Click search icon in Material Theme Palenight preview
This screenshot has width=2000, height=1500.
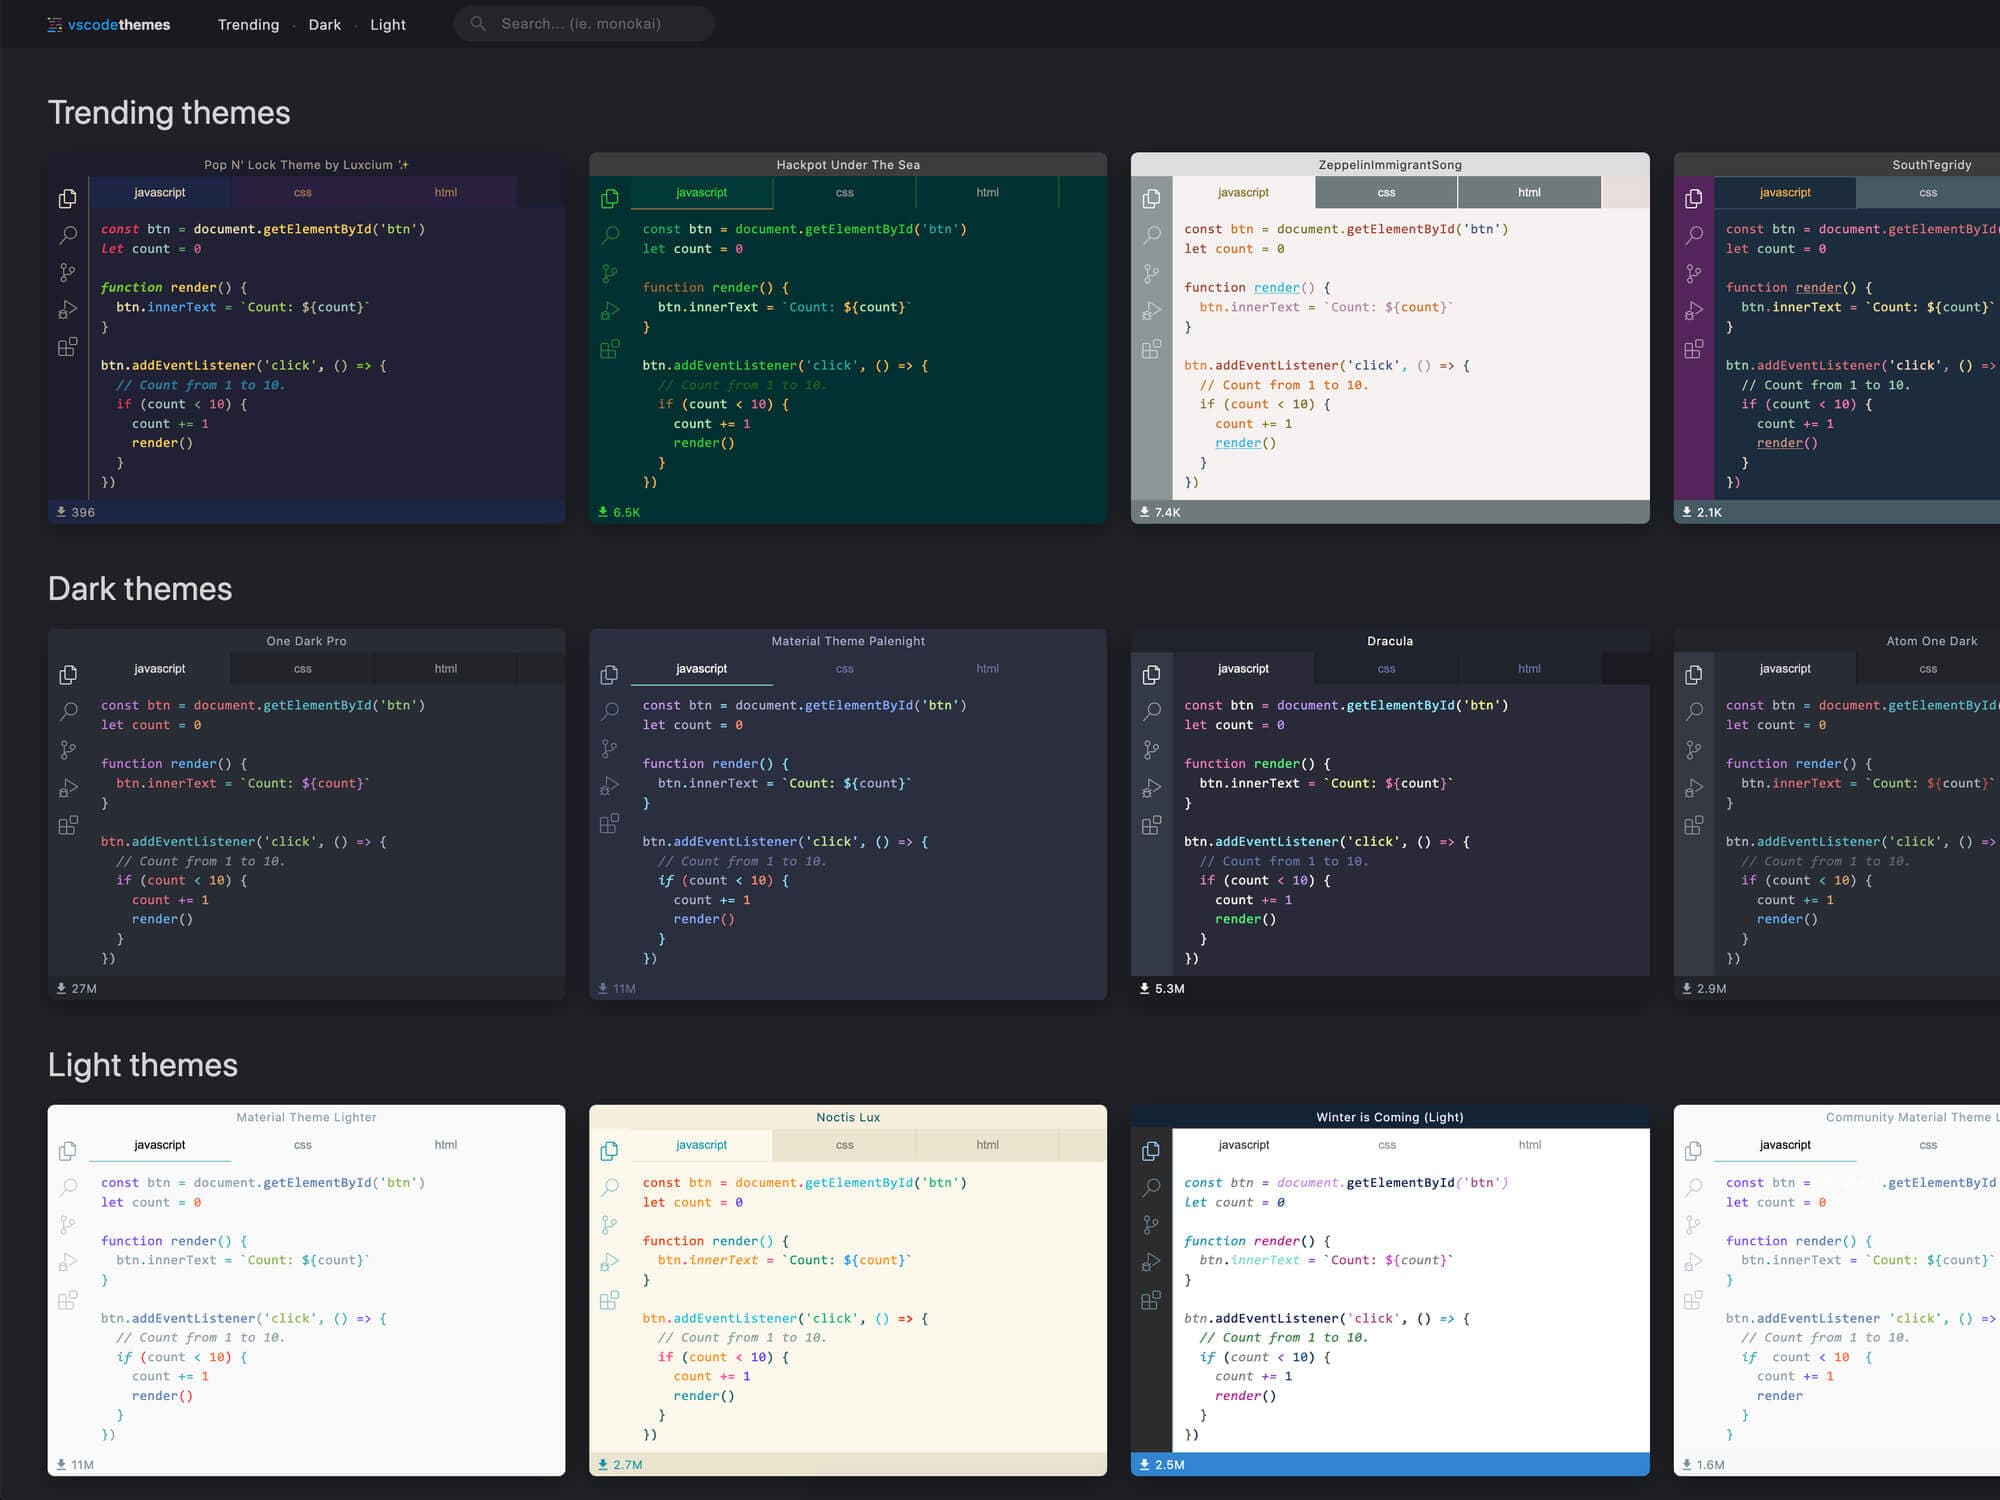click(609, 711)
